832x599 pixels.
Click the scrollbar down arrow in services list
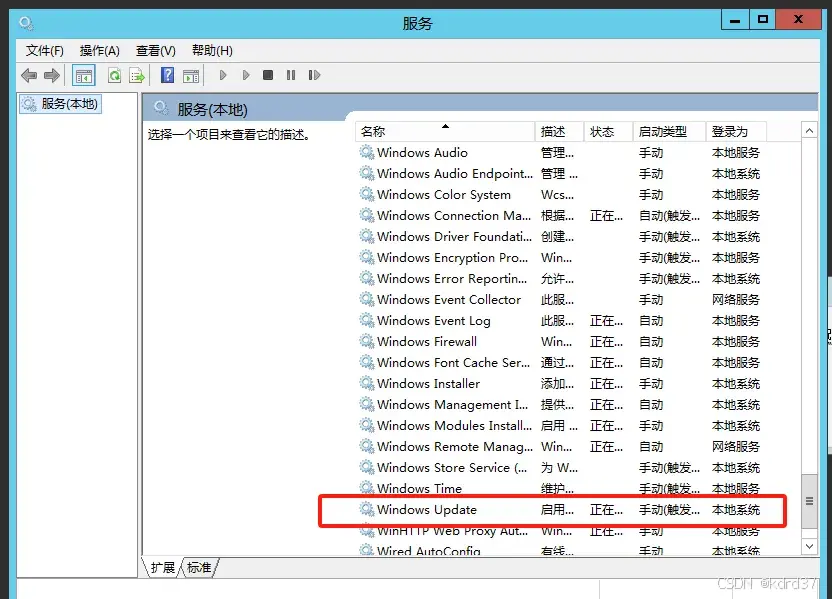809,546
